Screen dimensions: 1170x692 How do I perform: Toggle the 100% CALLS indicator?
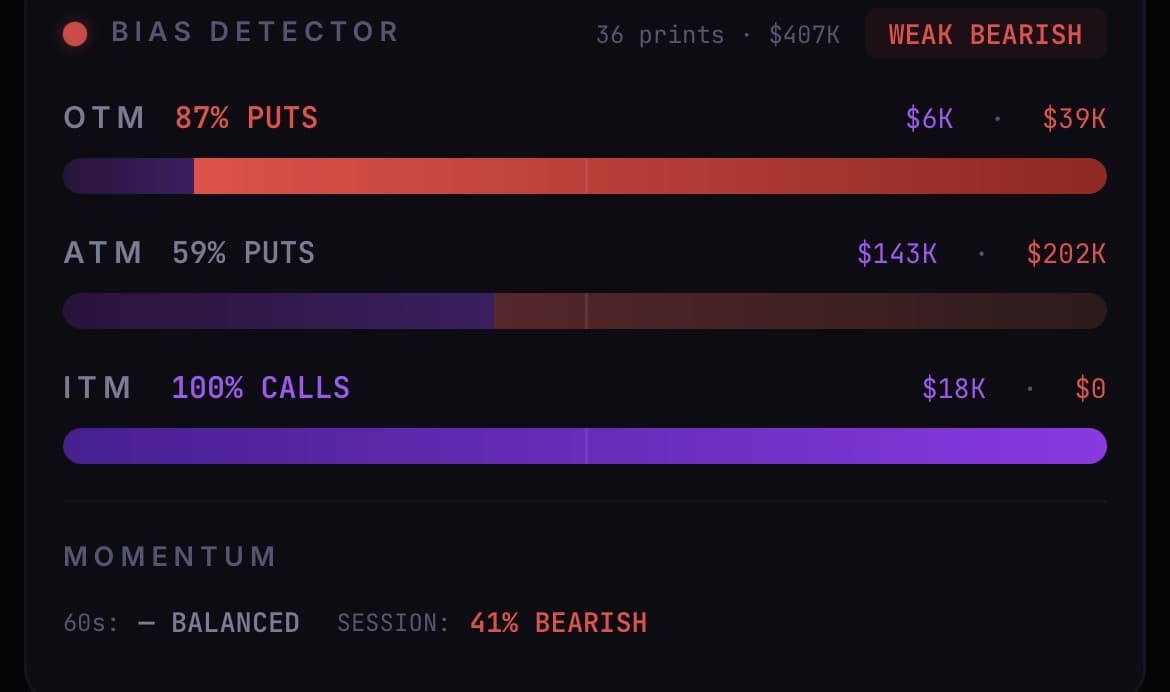(260, 388)
